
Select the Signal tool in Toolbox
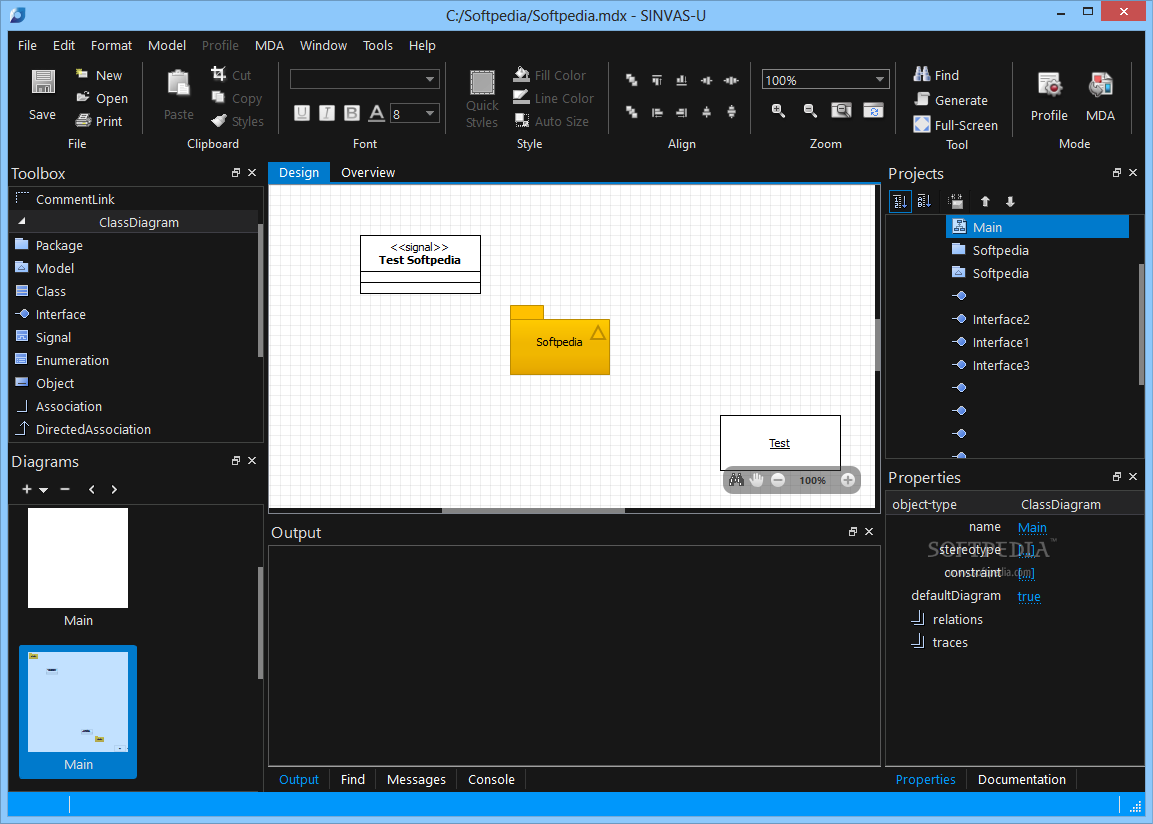(53, 337)
